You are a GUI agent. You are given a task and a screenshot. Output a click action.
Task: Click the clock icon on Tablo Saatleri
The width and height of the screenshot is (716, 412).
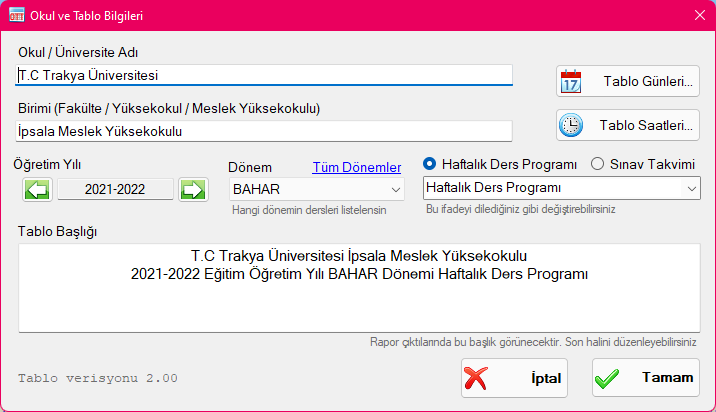pyautogui.click(x=571, y=125)
